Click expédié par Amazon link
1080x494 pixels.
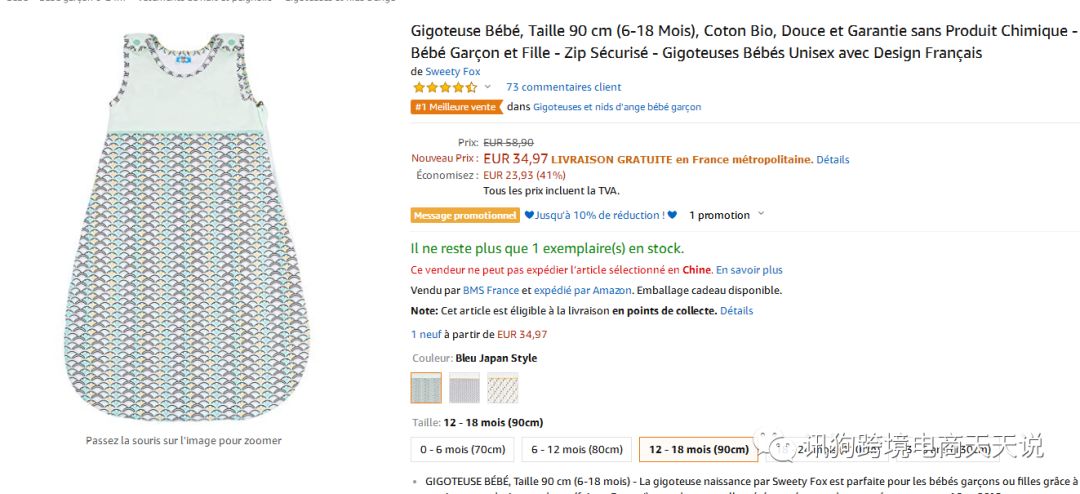pos(583,290)
